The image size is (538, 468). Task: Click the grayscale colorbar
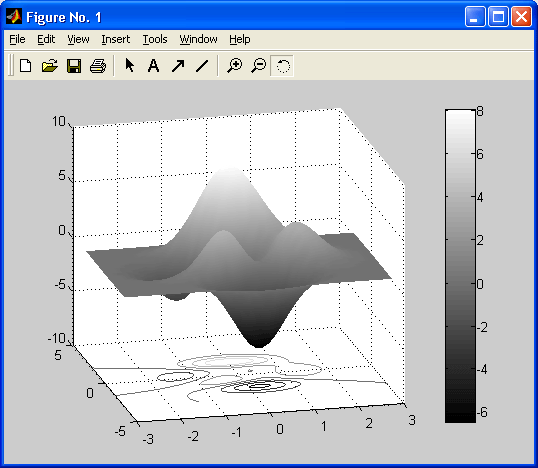point(460,266)
